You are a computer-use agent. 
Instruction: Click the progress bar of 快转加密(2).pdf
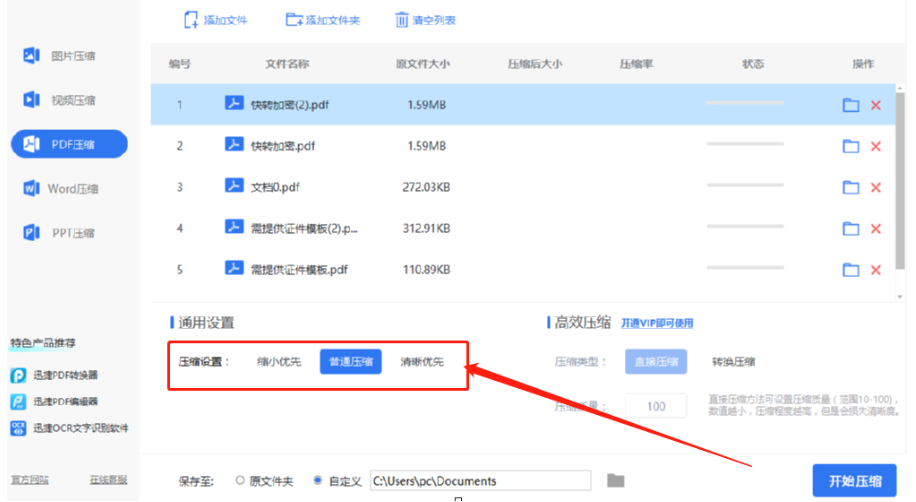point(745,103)
